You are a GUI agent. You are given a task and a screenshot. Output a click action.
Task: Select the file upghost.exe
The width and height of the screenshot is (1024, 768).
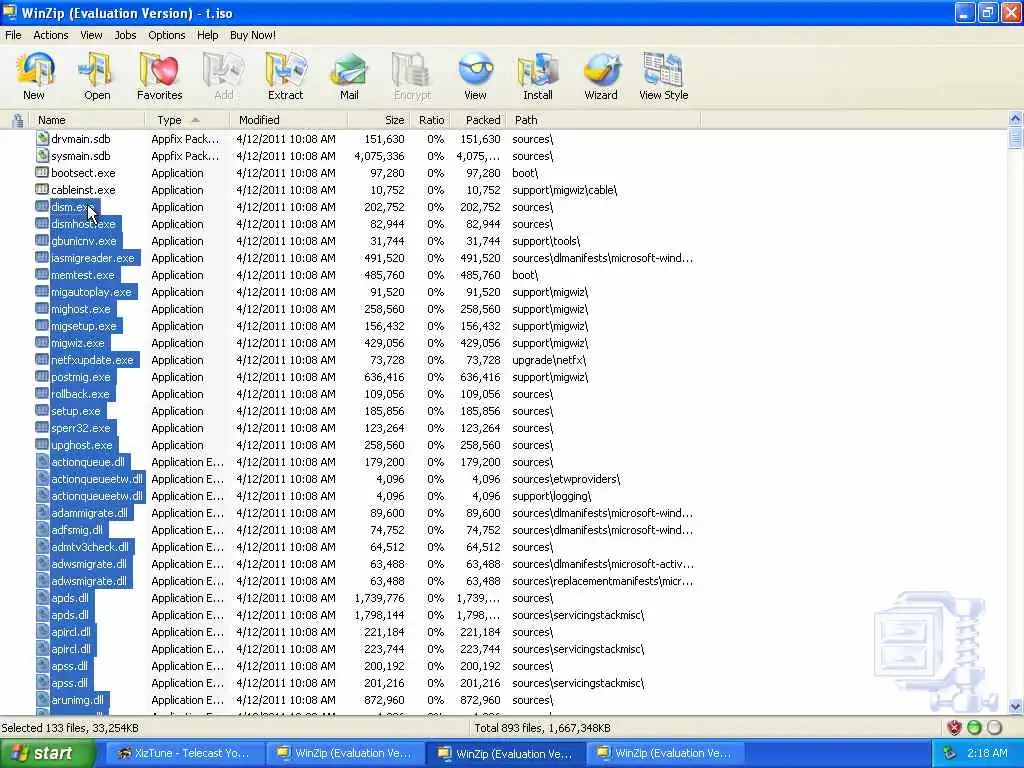point(82,445)
